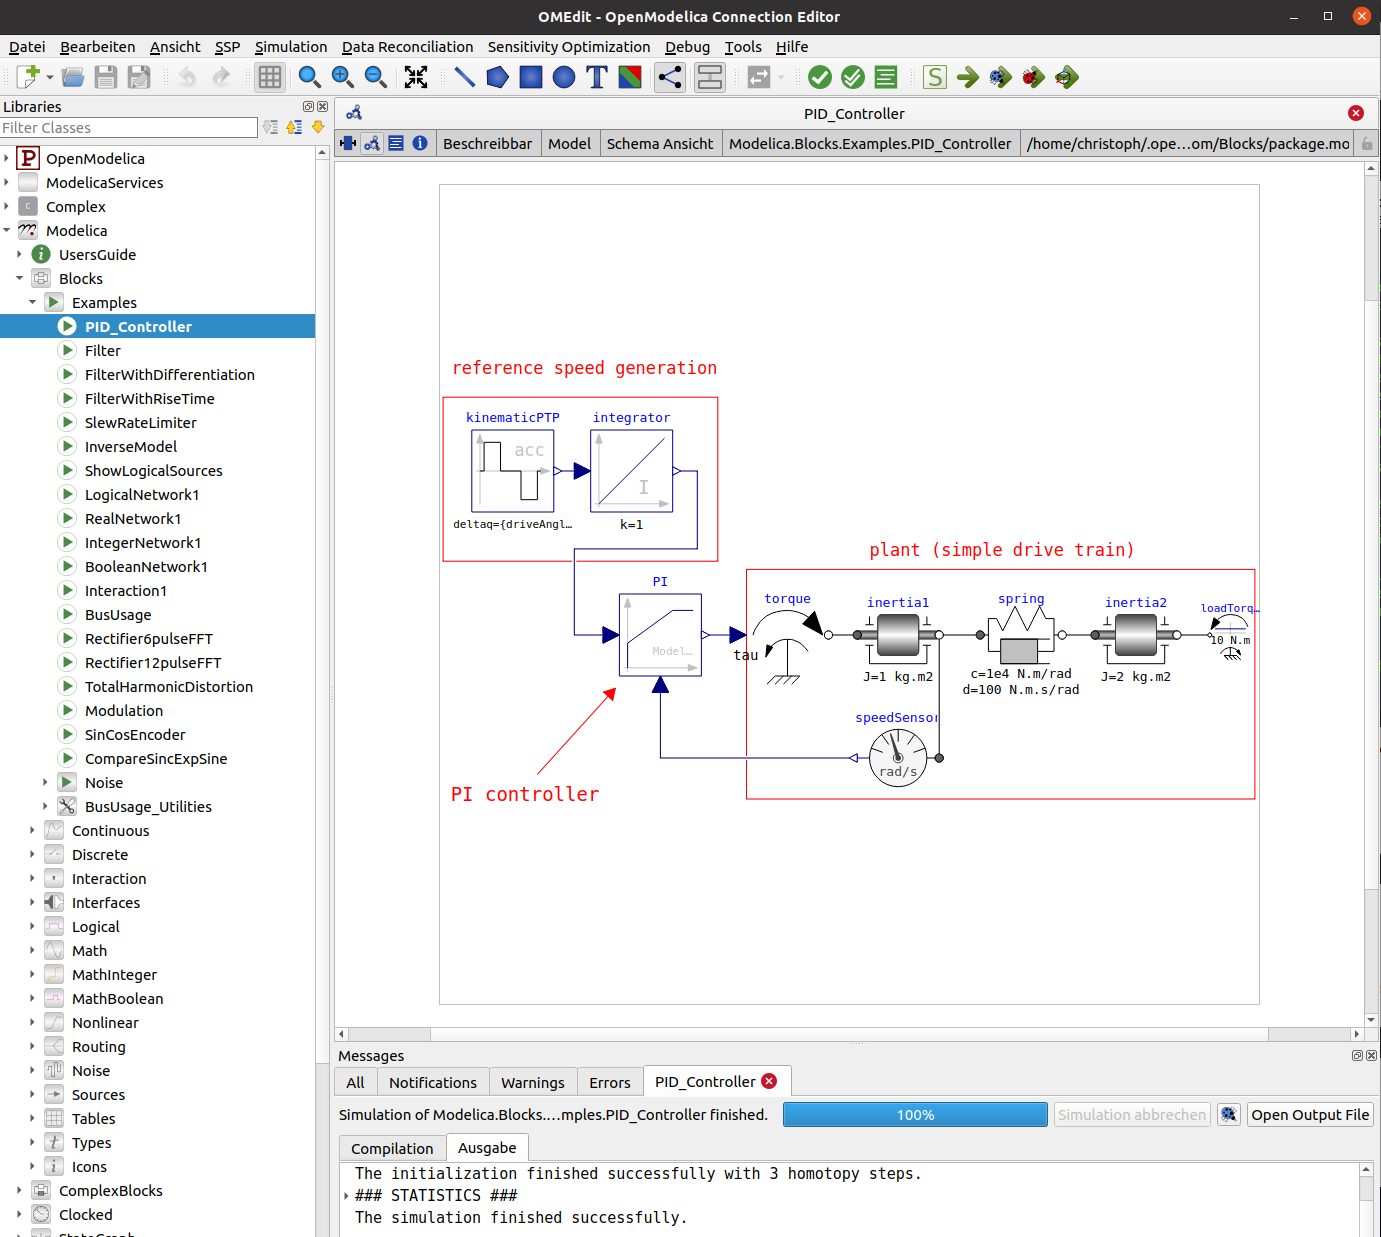
Task: Zoom out of the diagram
Action: 375,77
